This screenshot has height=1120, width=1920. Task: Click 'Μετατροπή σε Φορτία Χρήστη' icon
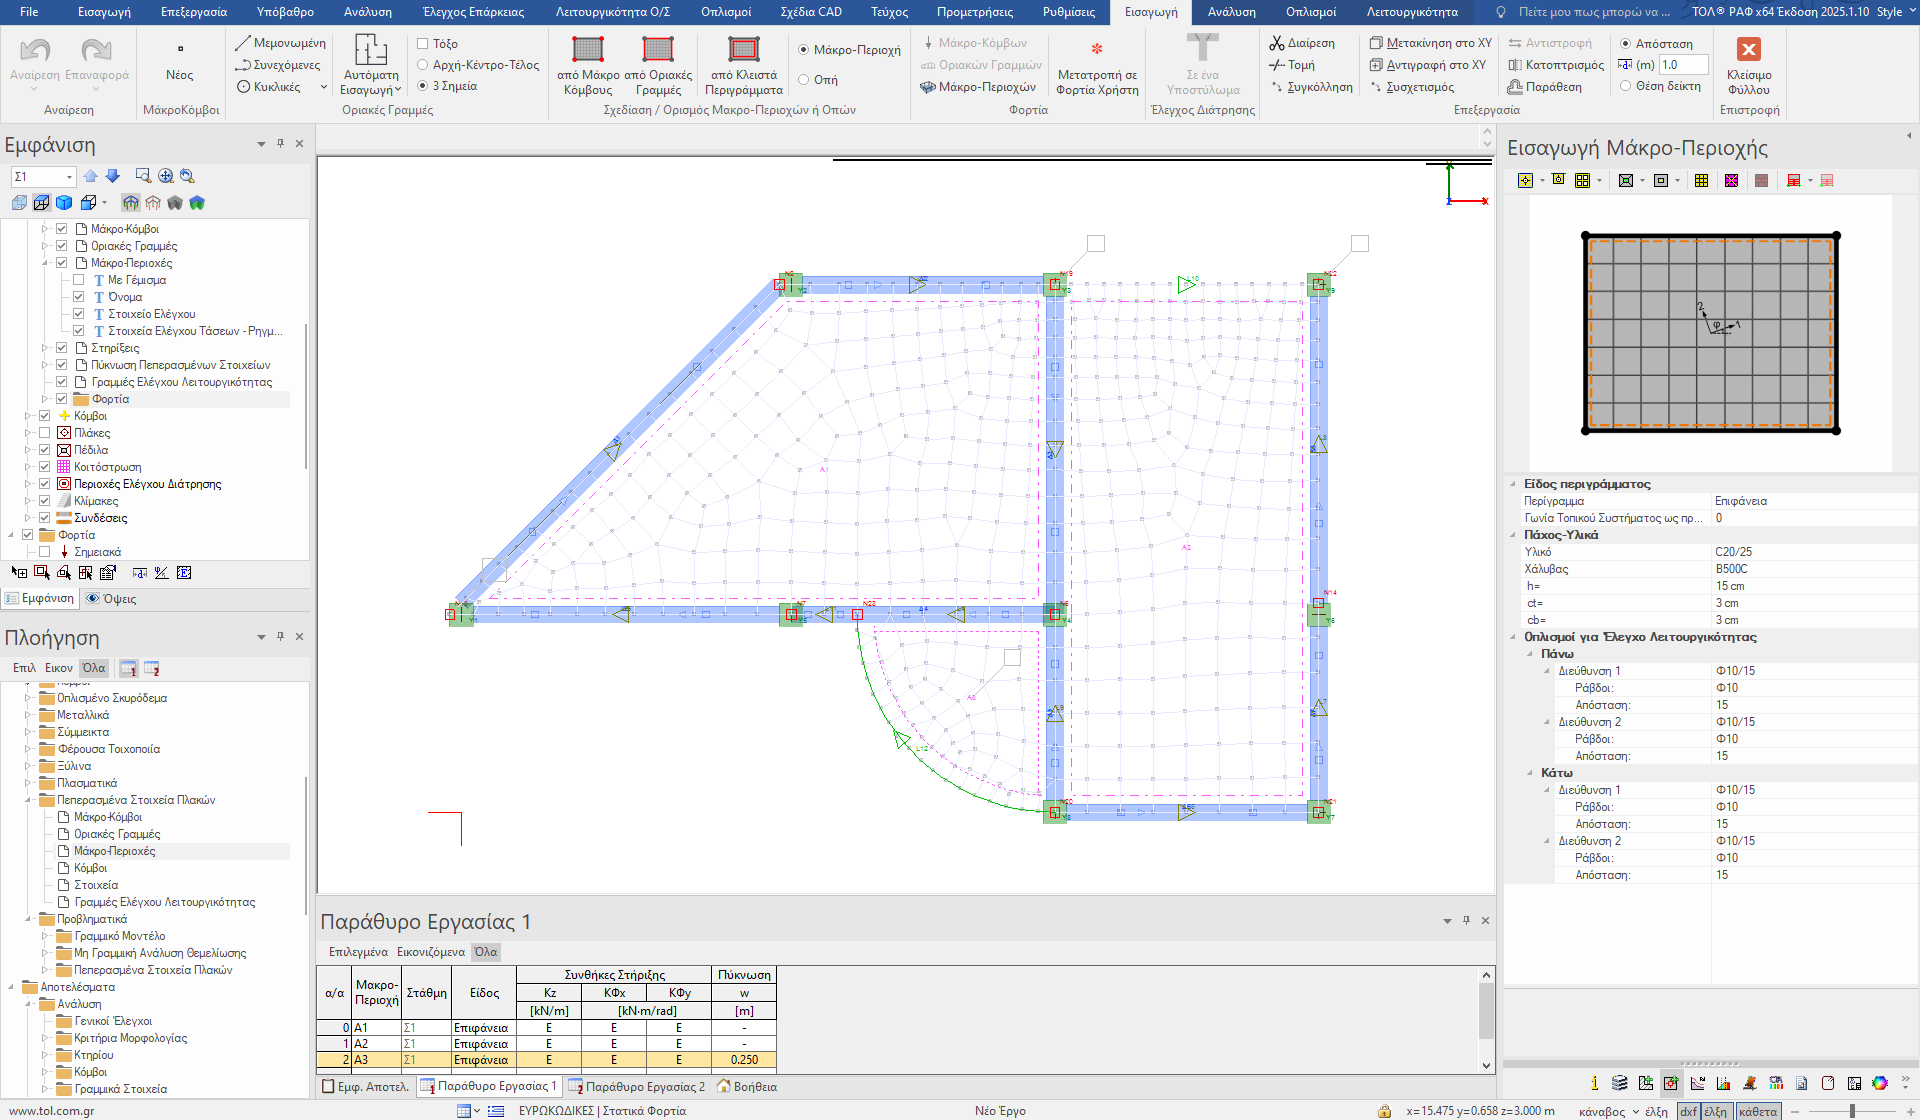click(1097, 50)
